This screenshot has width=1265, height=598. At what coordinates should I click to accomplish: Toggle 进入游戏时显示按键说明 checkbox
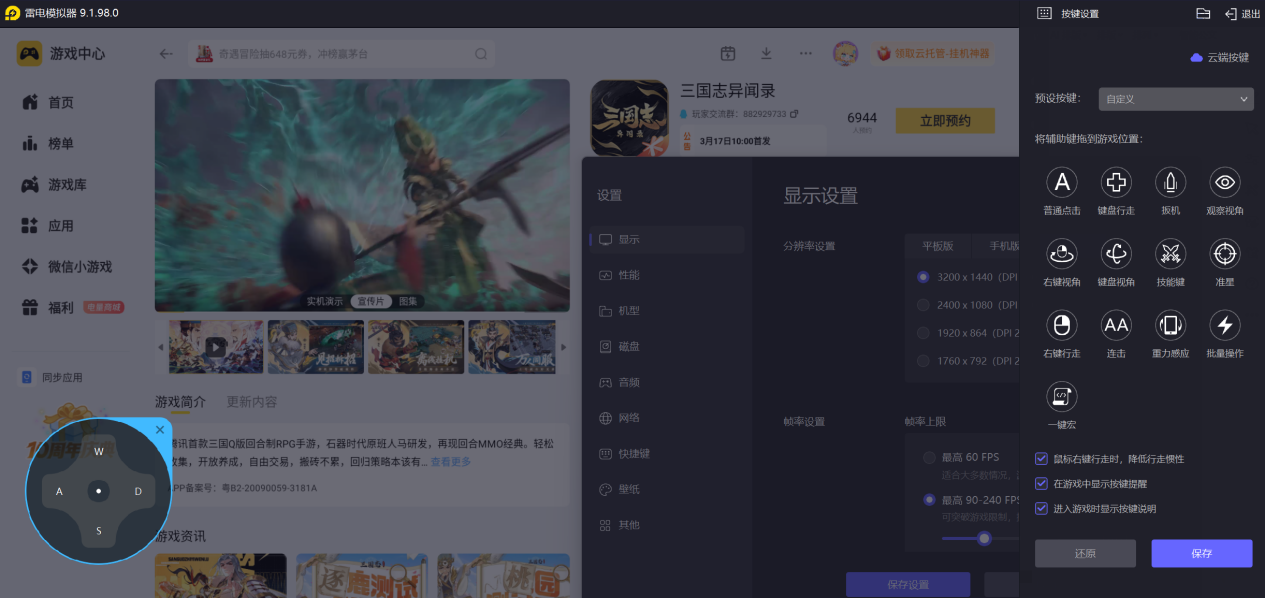point(1041,508)
